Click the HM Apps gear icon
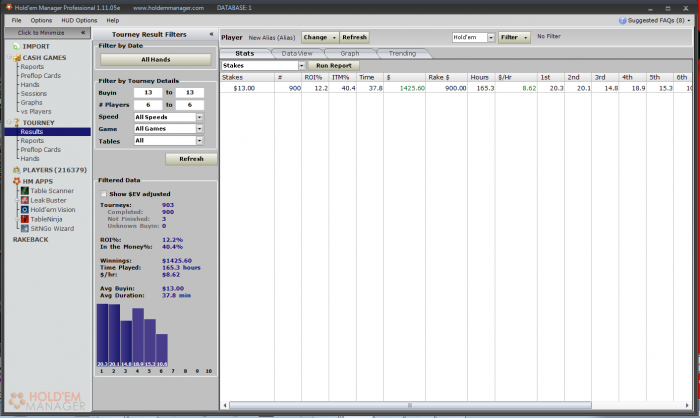The height and width of the screenshot is (418, 700). click(x=17, y=181)
